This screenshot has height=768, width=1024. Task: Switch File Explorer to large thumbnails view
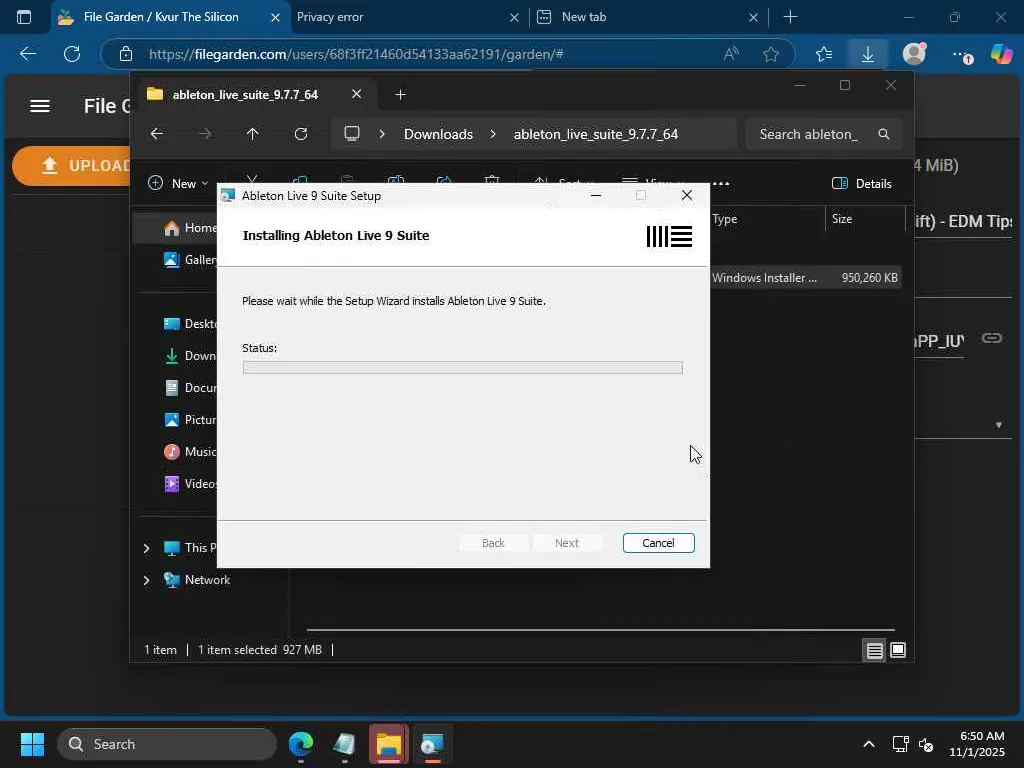click(x=898, y=650)
